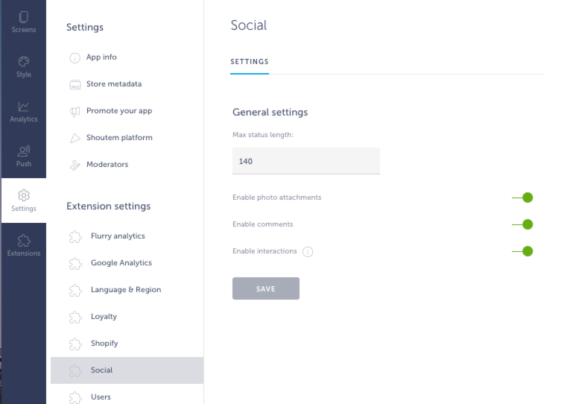Click the Store metadata shop icon
The height and width of the screenshot is (404, 570).
75,84
